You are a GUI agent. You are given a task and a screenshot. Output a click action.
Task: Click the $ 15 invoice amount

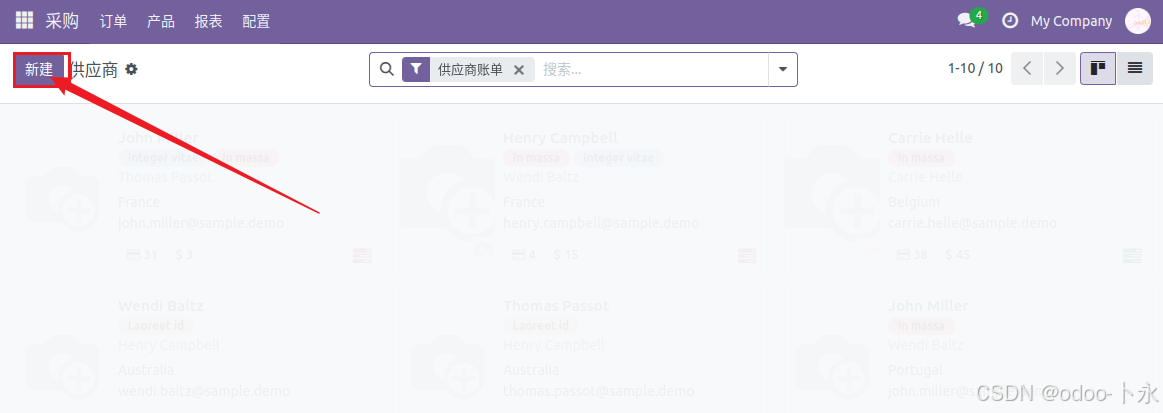(566, 254)
